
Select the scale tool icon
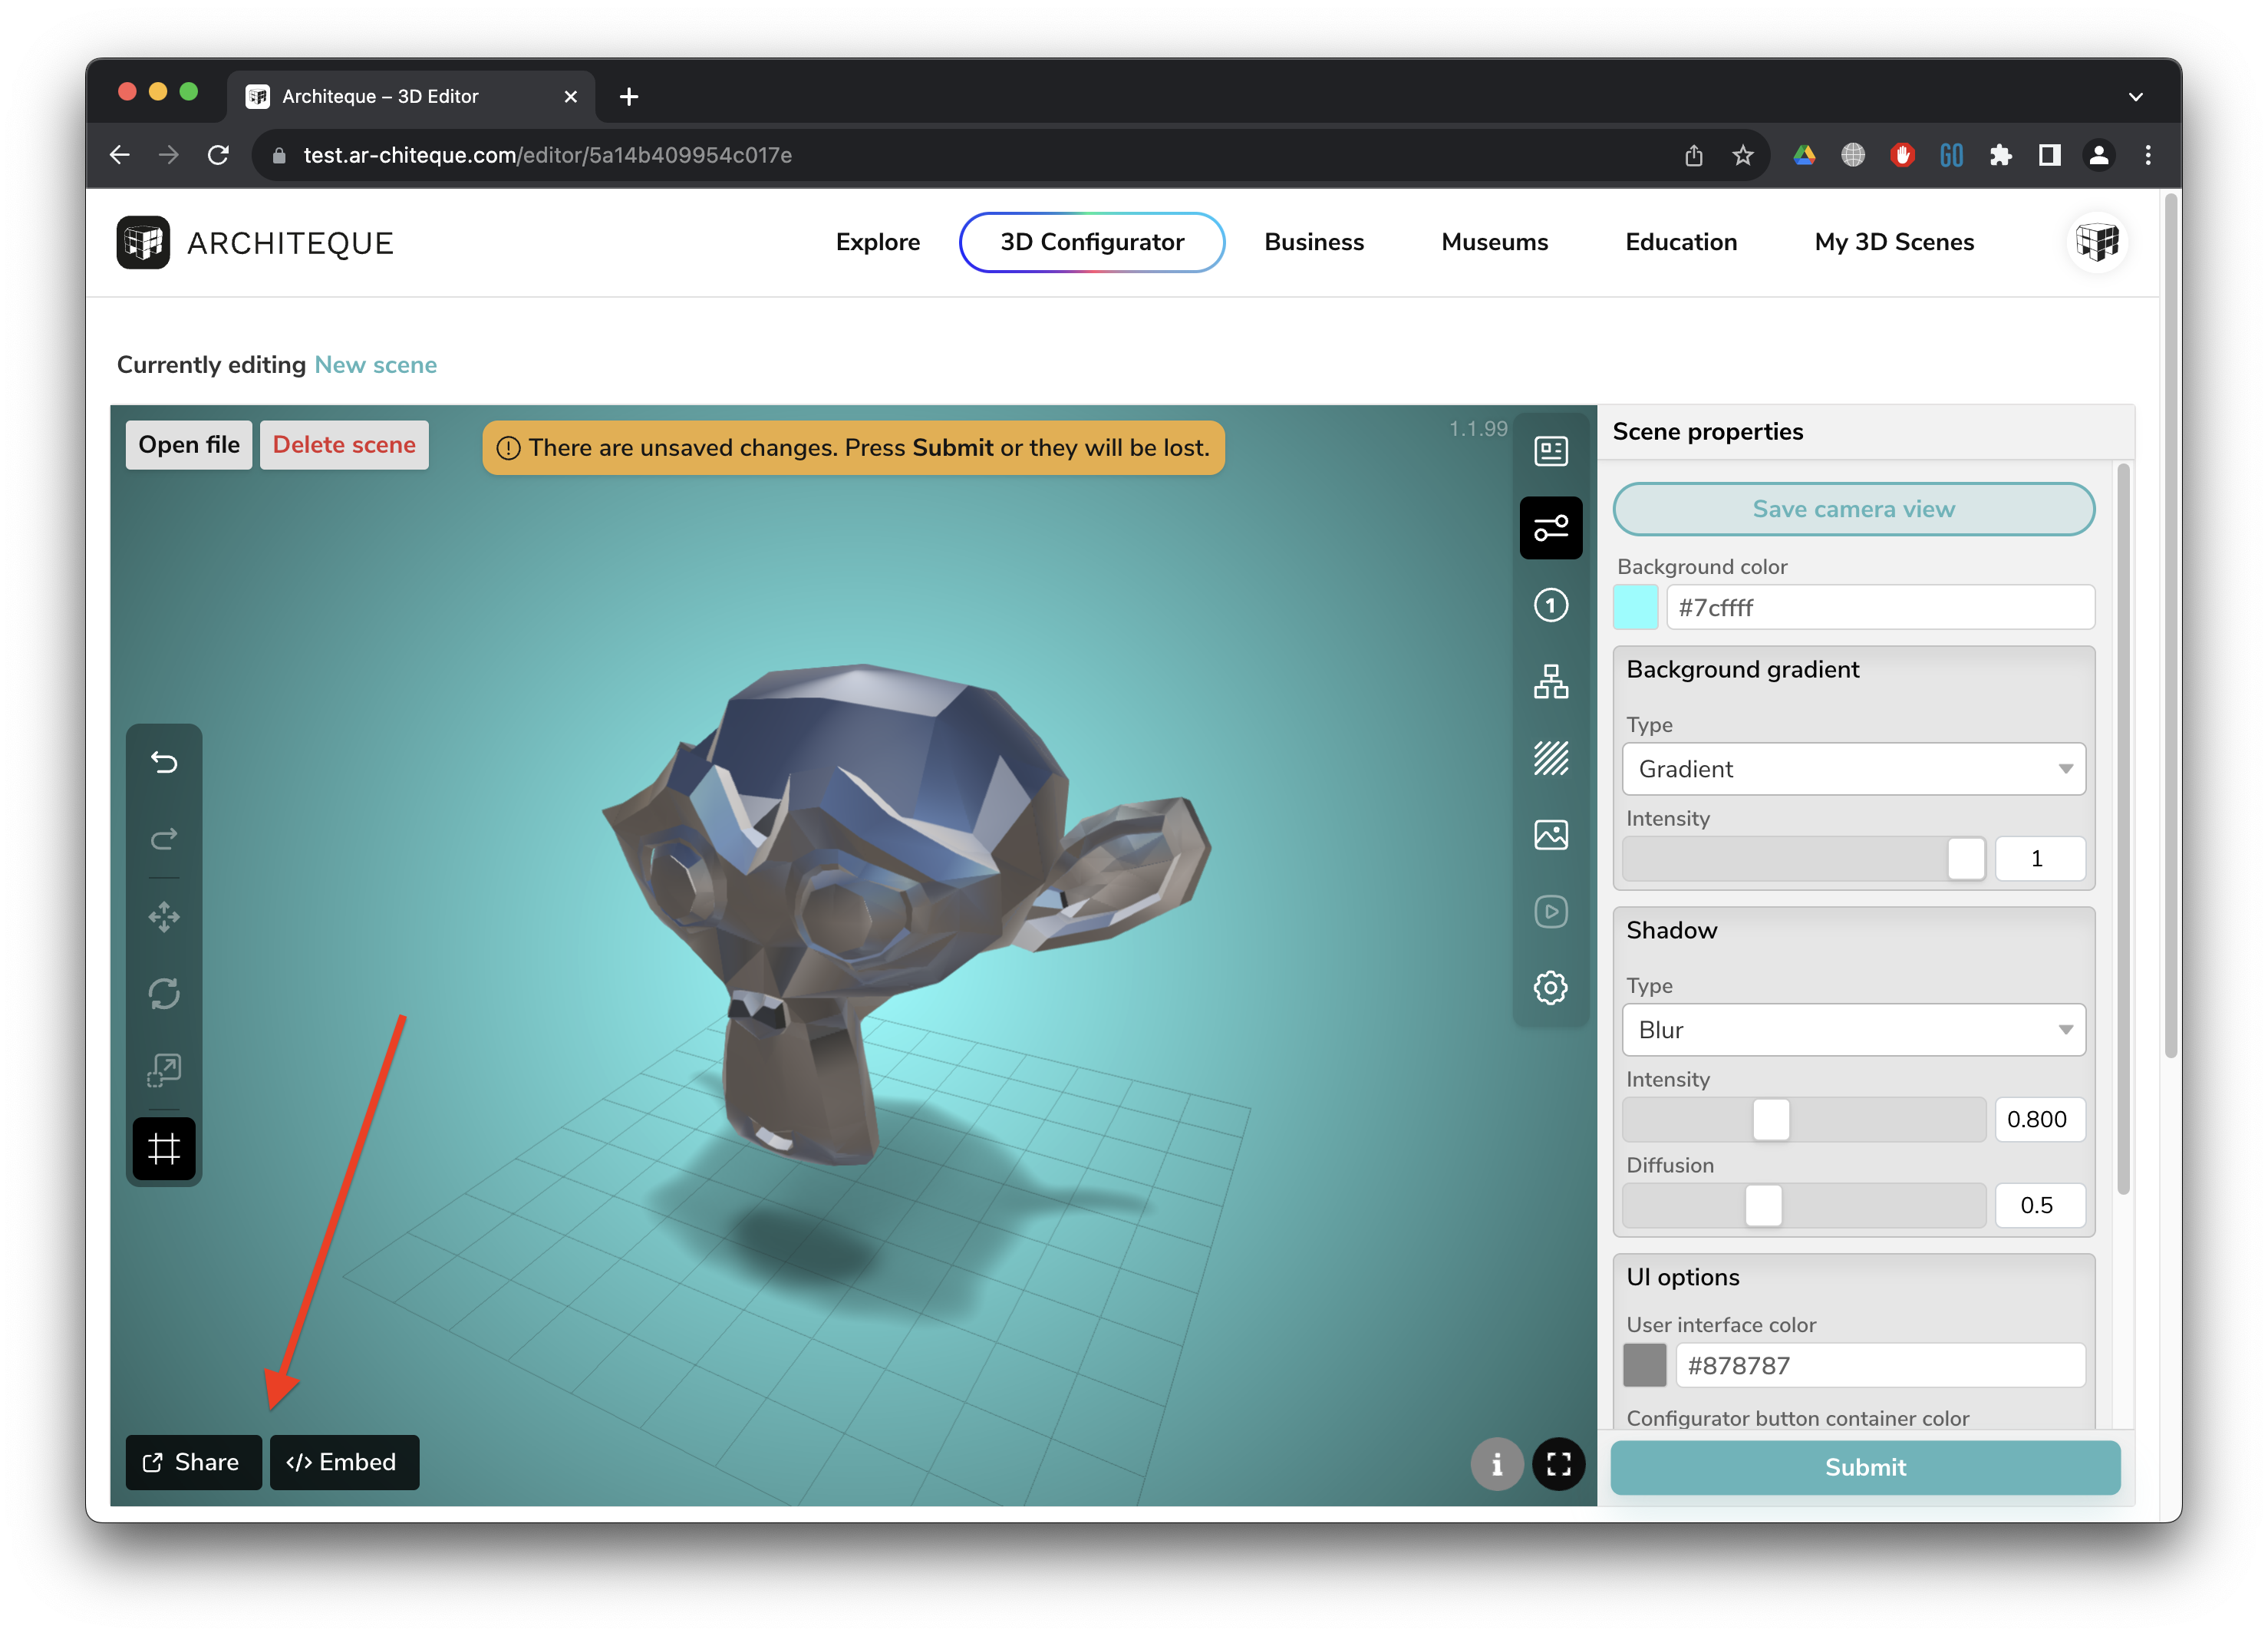point(164,1070)
